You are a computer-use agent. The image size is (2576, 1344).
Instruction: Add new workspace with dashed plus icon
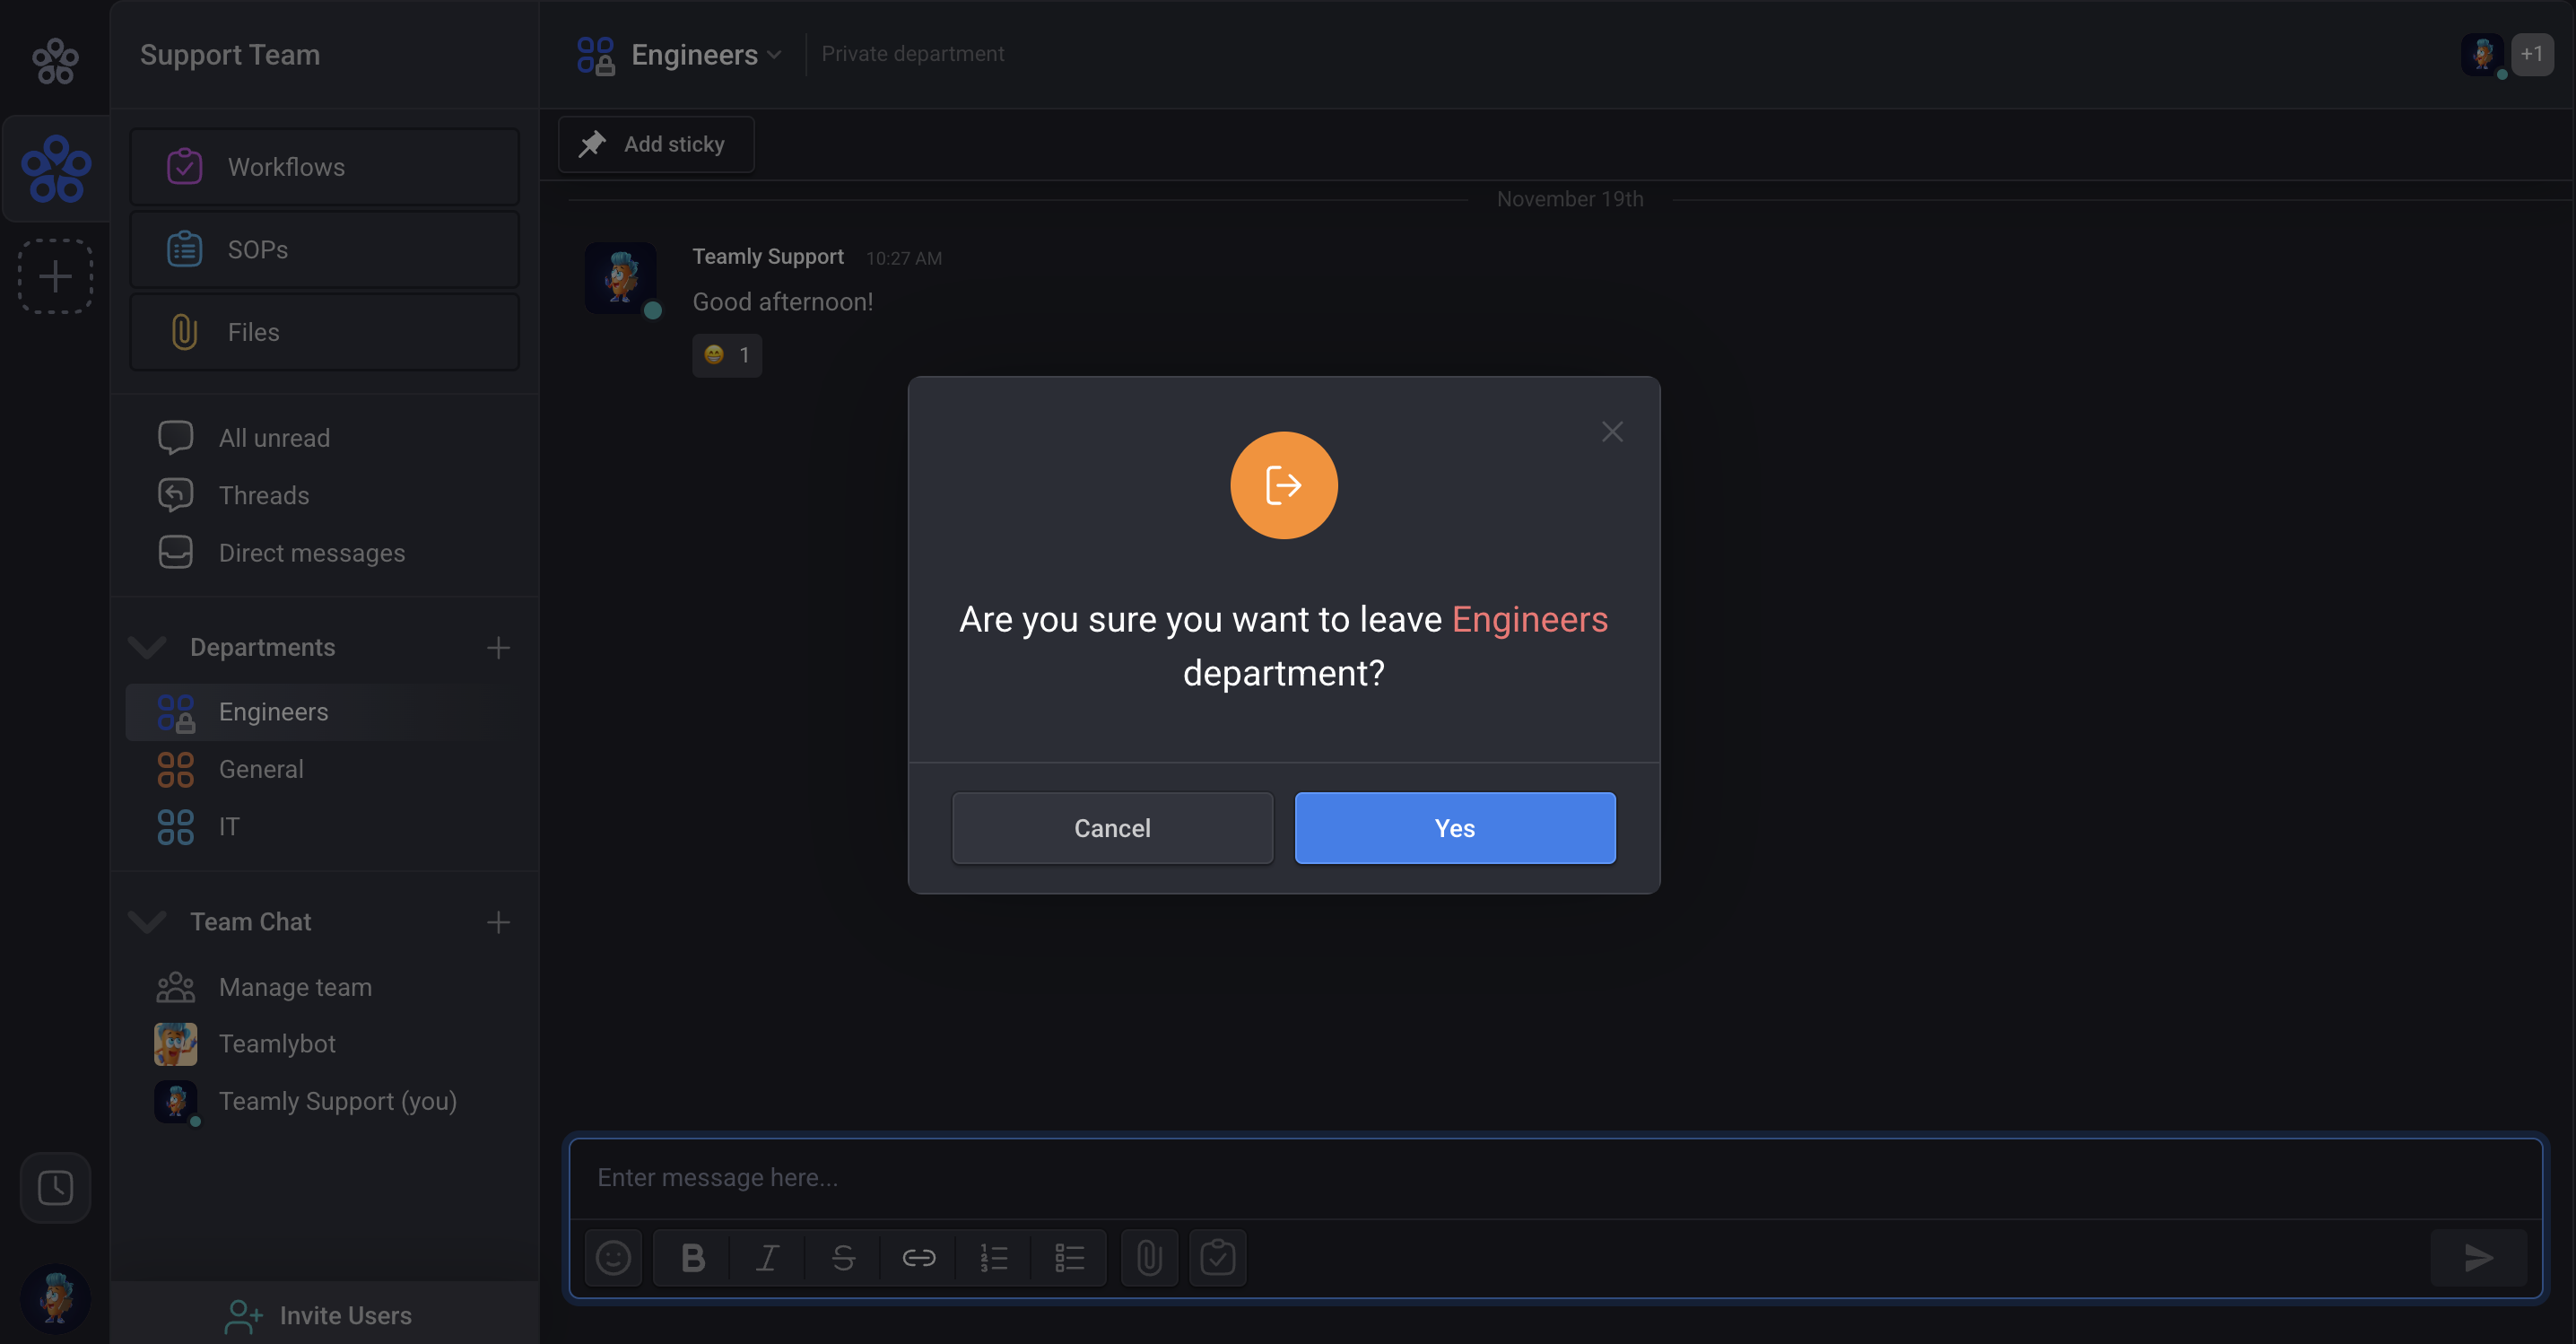pyautogui.click(x=55, y=276)
